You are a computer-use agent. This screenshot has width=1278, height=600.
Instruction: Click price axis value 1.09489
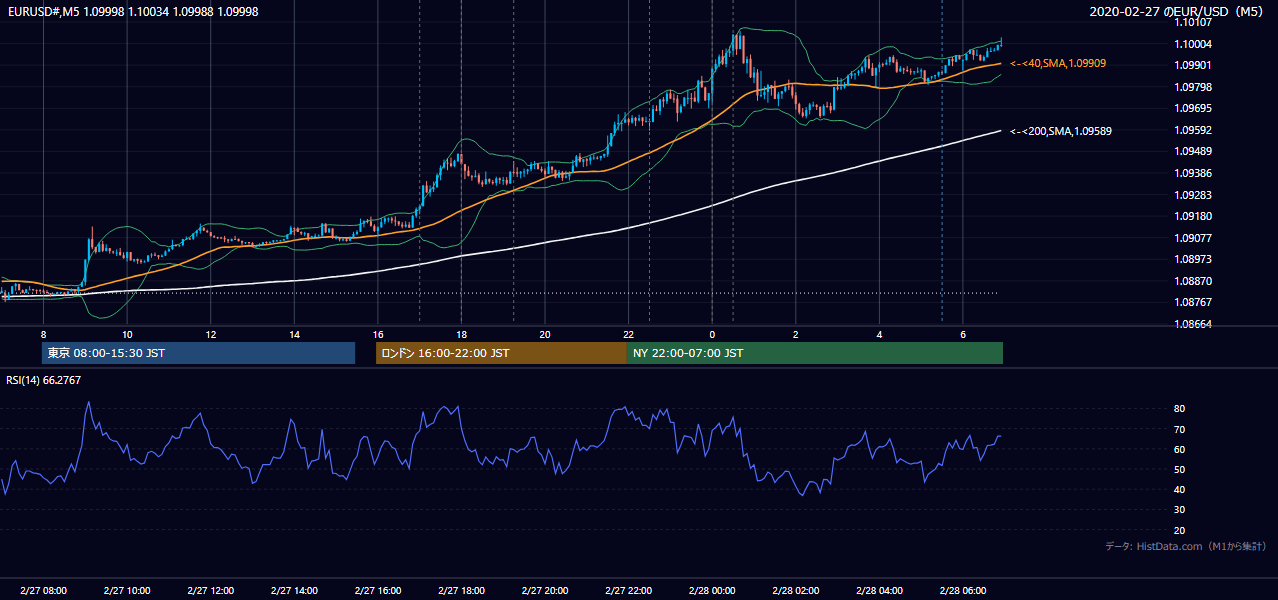[1194, 151]
